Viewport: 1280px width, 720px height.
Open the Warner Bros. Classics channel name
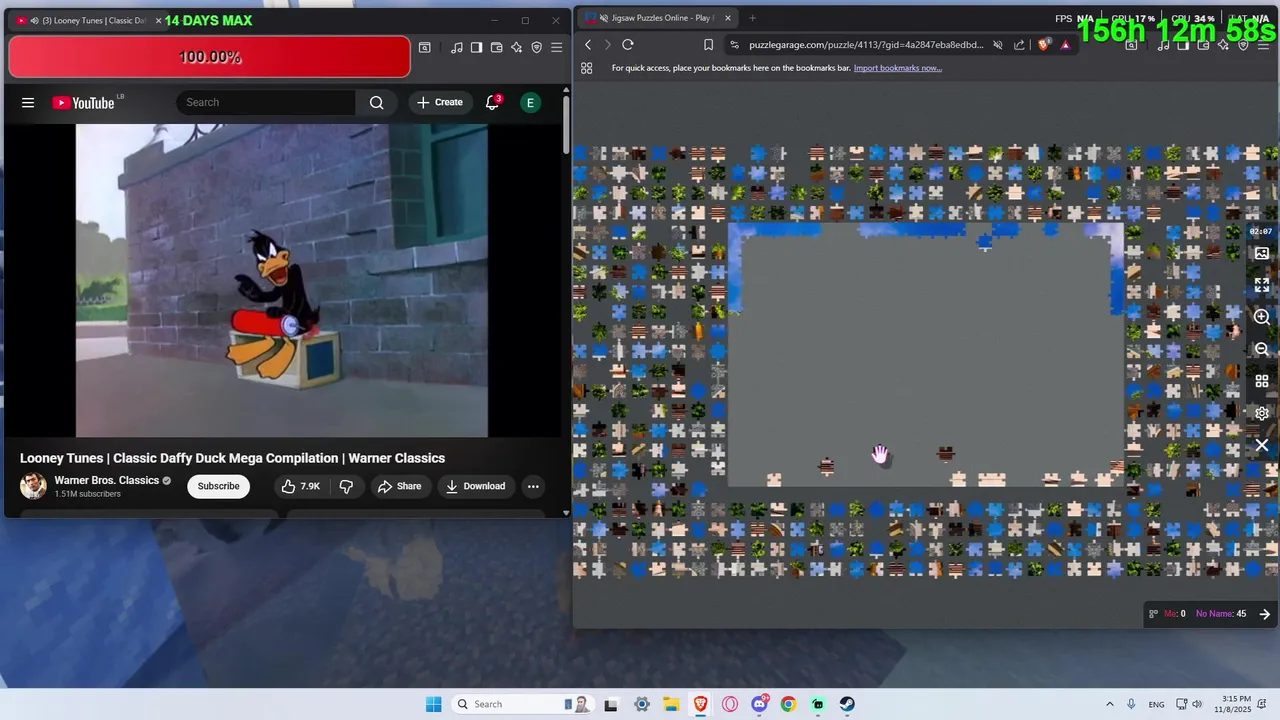[107, 480]
